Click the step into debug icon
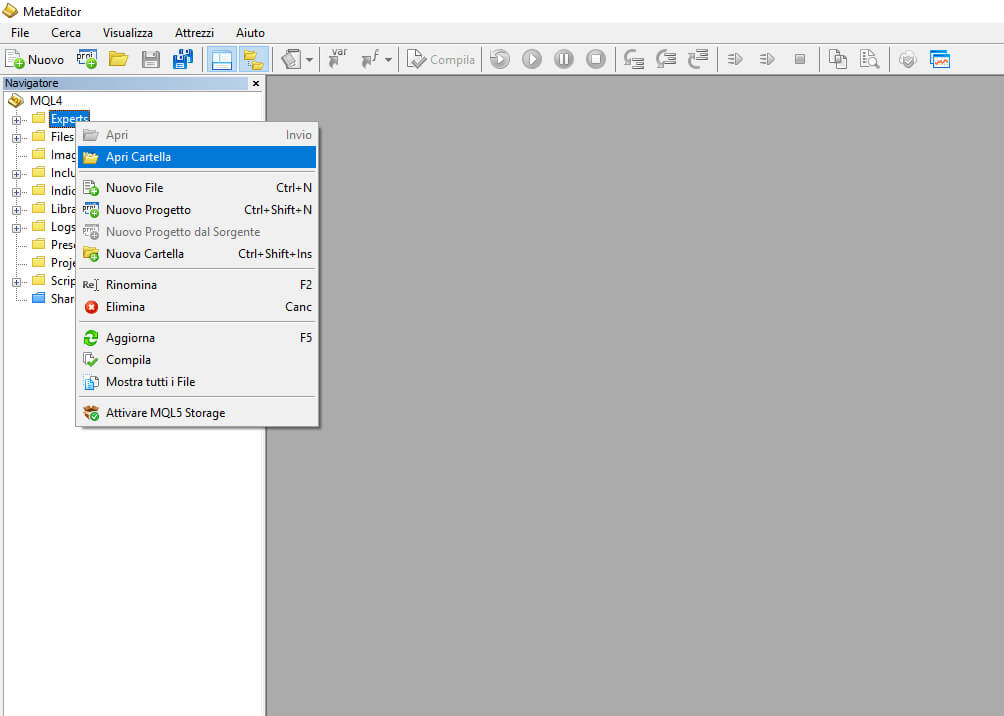 pos(634,60)
